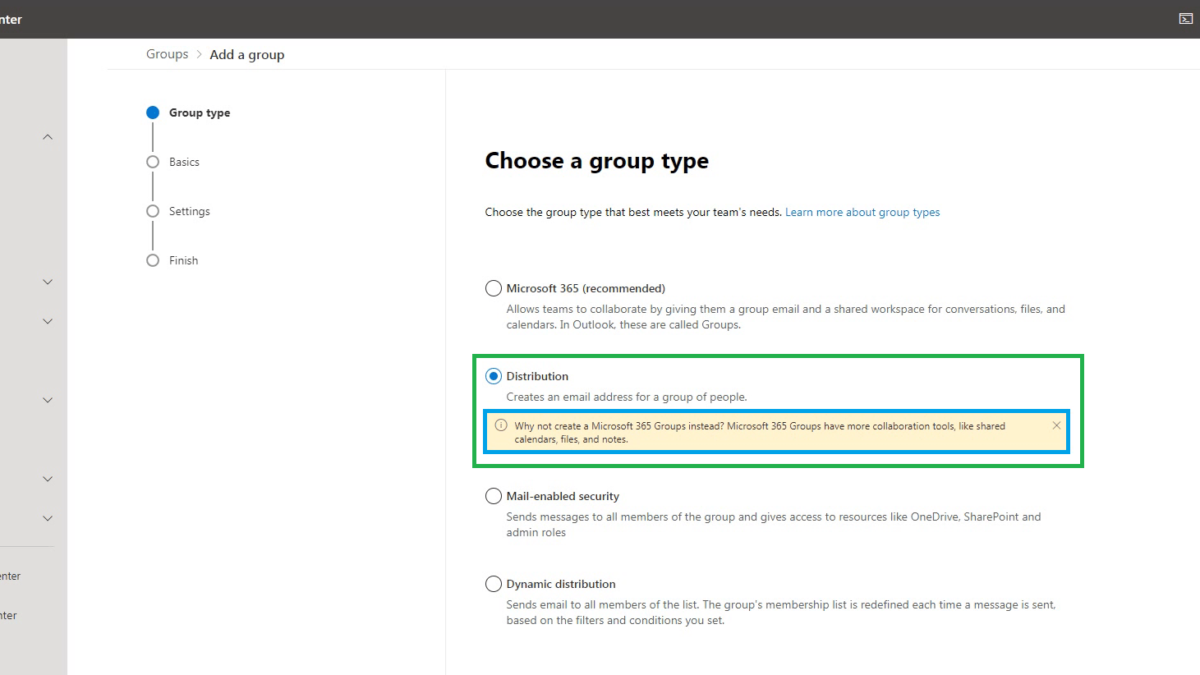Screen dimensions: 1200x675
Task: Click the 'Sends email to all members' description
Action: point(781,613)
